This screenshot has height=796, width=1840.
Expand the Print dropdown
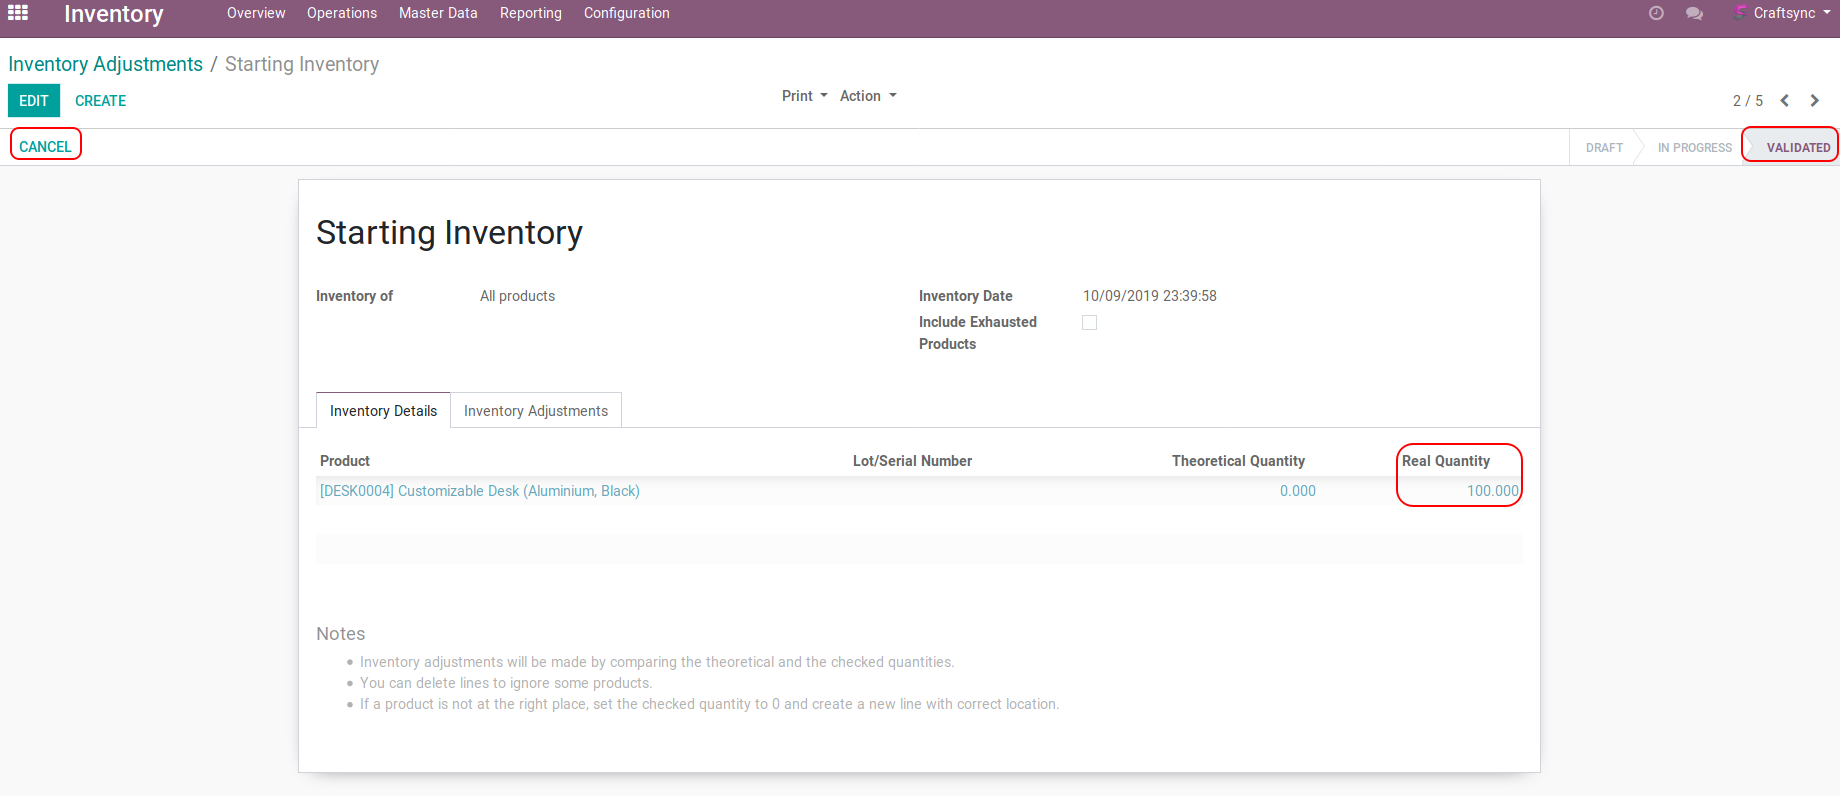pyautogui.click(x=804, y=96)
